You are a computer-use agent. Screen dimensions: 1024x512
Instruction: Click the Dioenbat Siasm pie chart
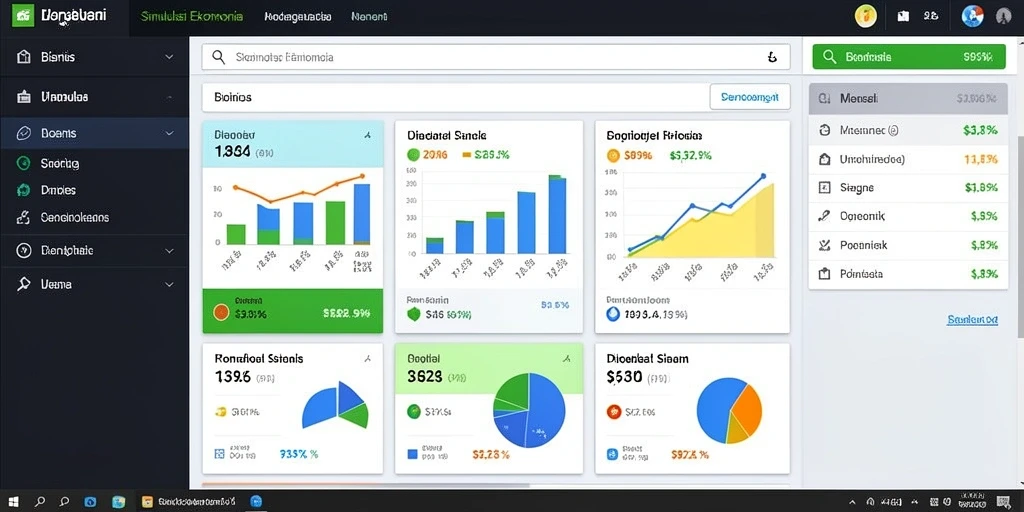tap(729, 410)
